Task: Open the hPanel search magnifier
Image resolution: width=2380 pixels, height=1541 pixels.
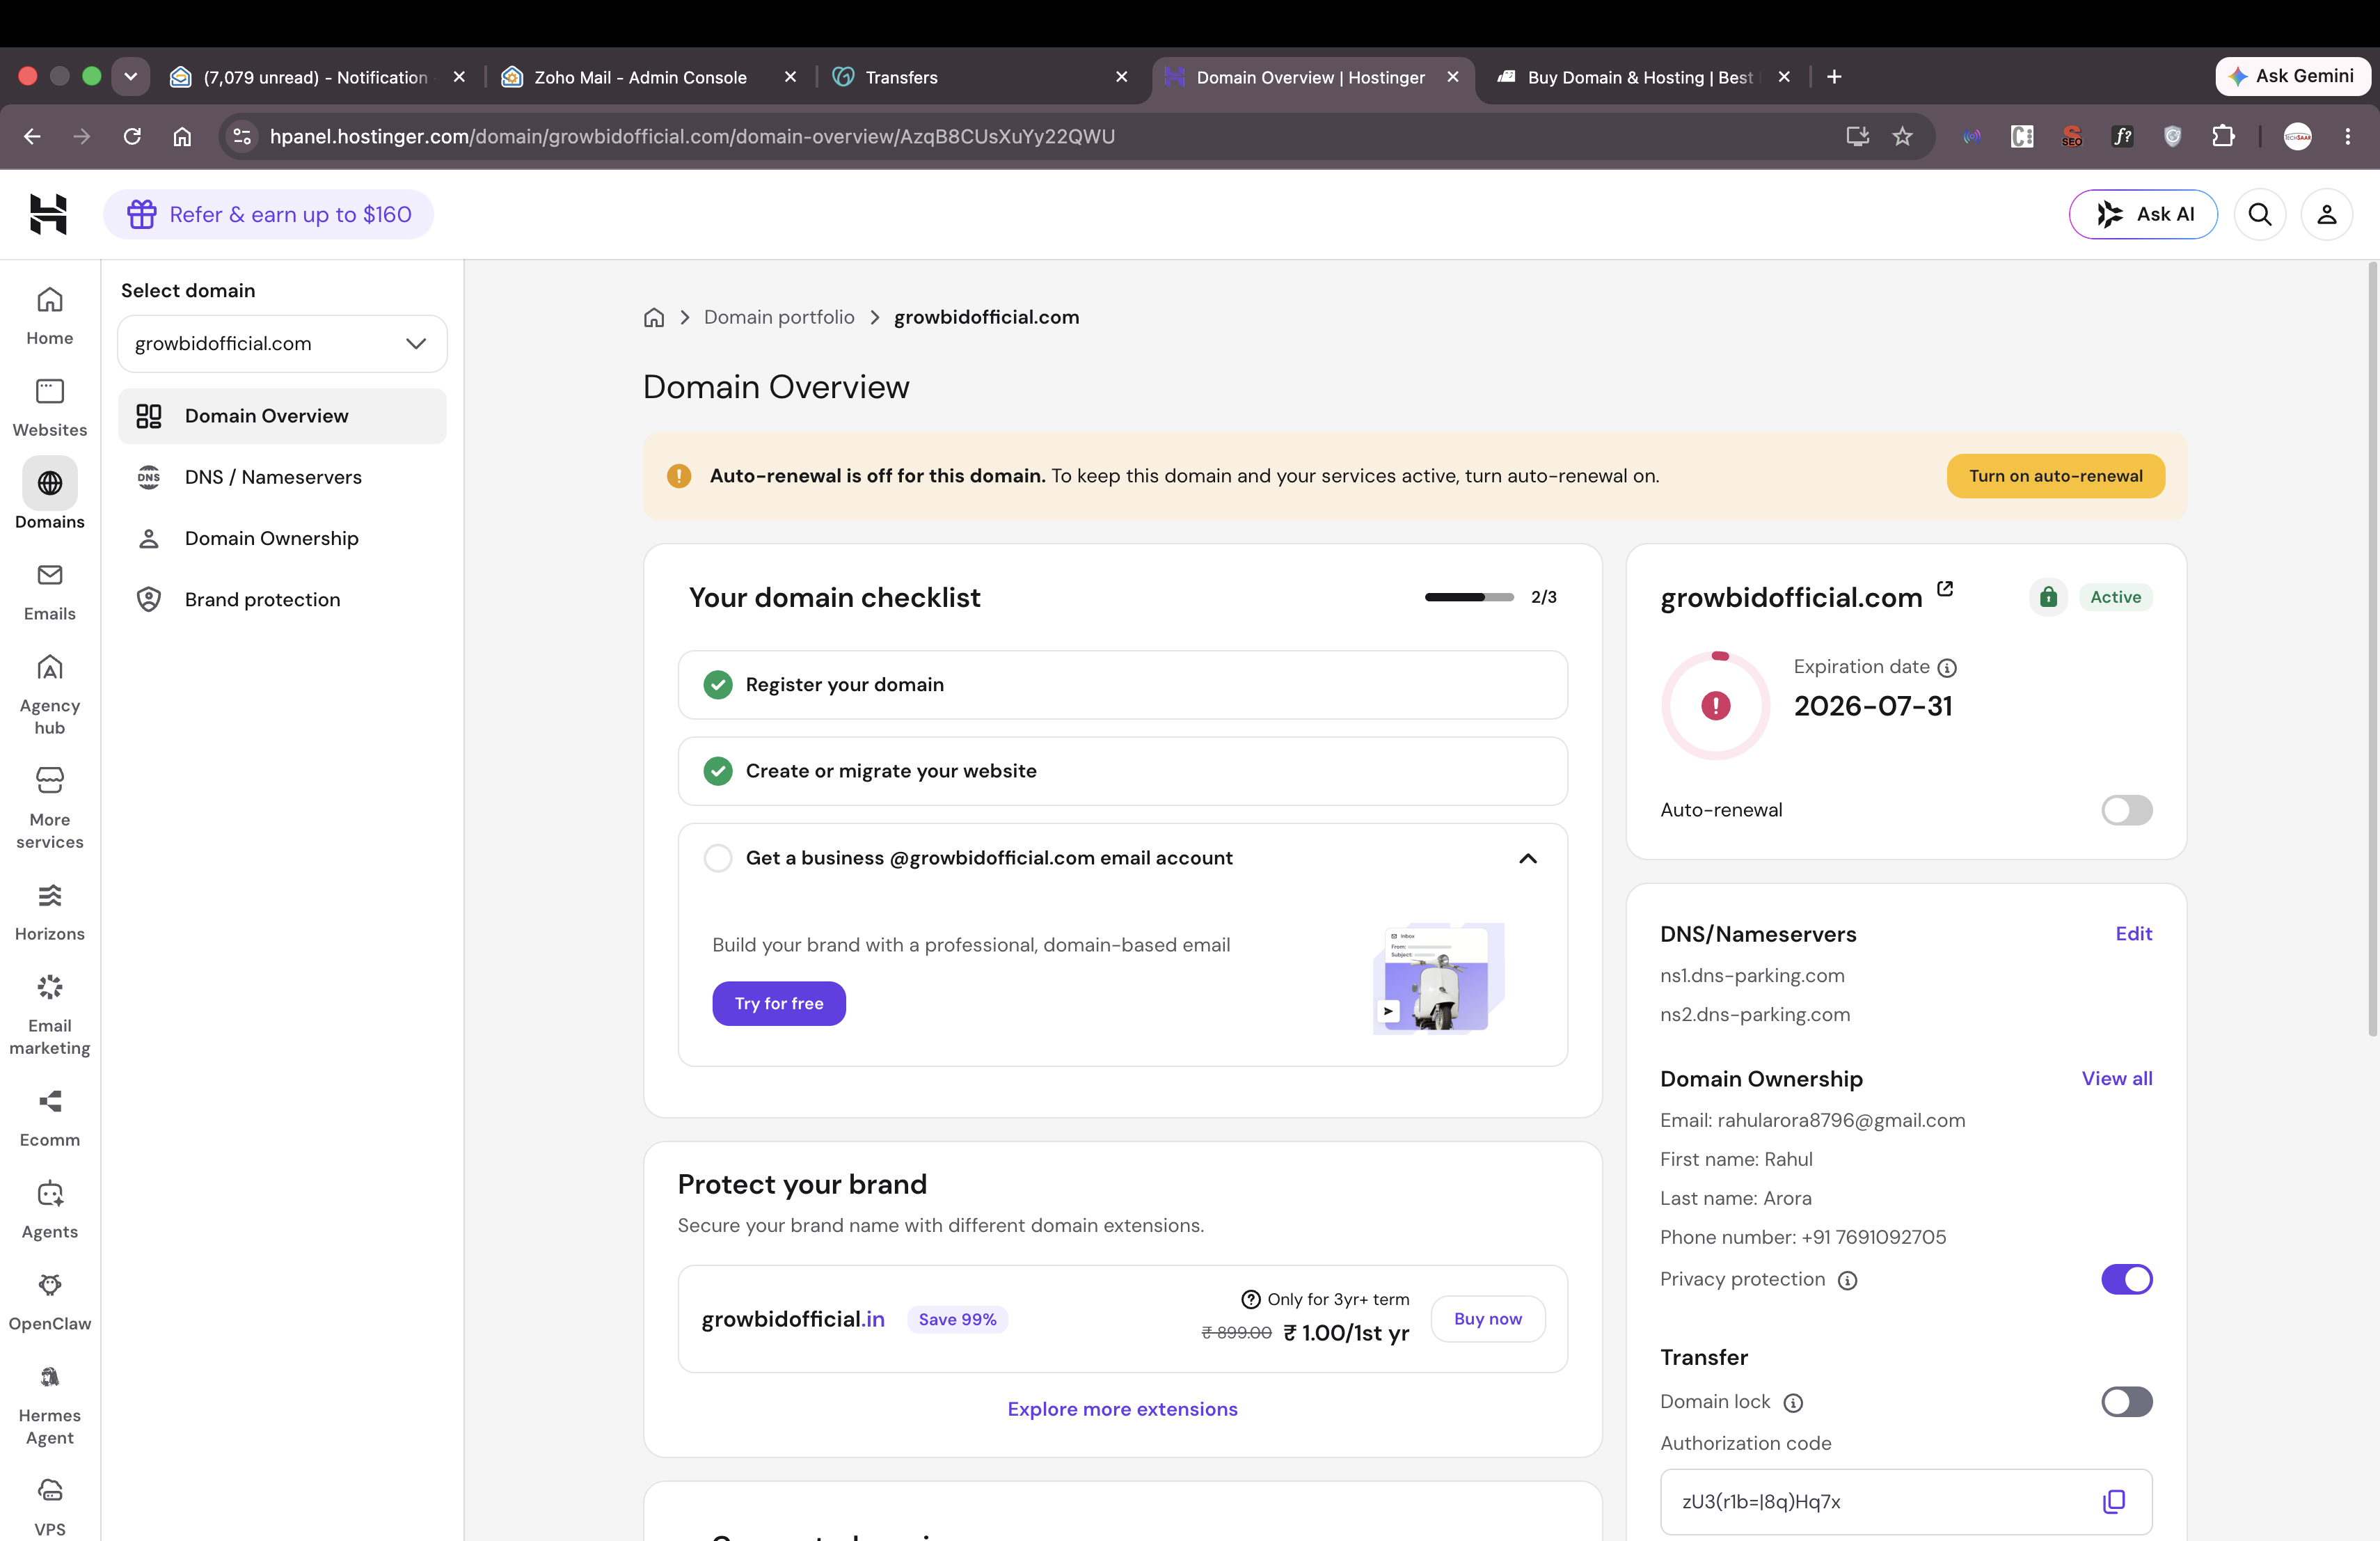Action: tap(2259, 214)
